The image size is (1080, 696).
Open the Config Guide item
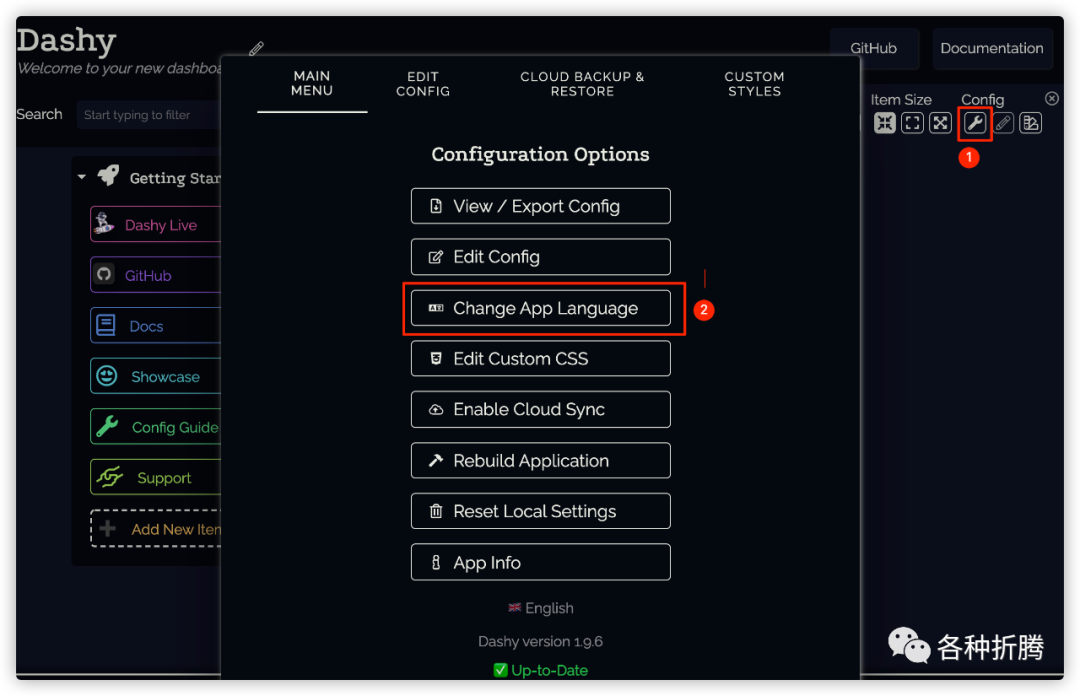click(x=156, y=427)
